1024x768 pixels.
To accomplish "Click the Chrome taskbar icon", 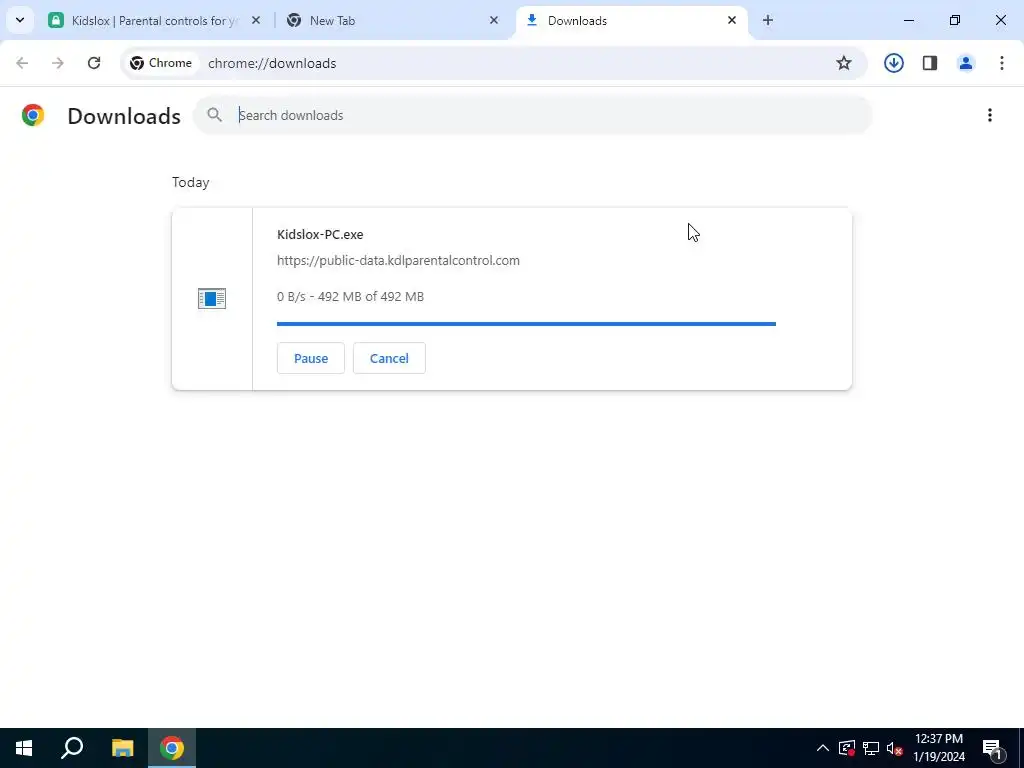I will [x=172, y=748].
